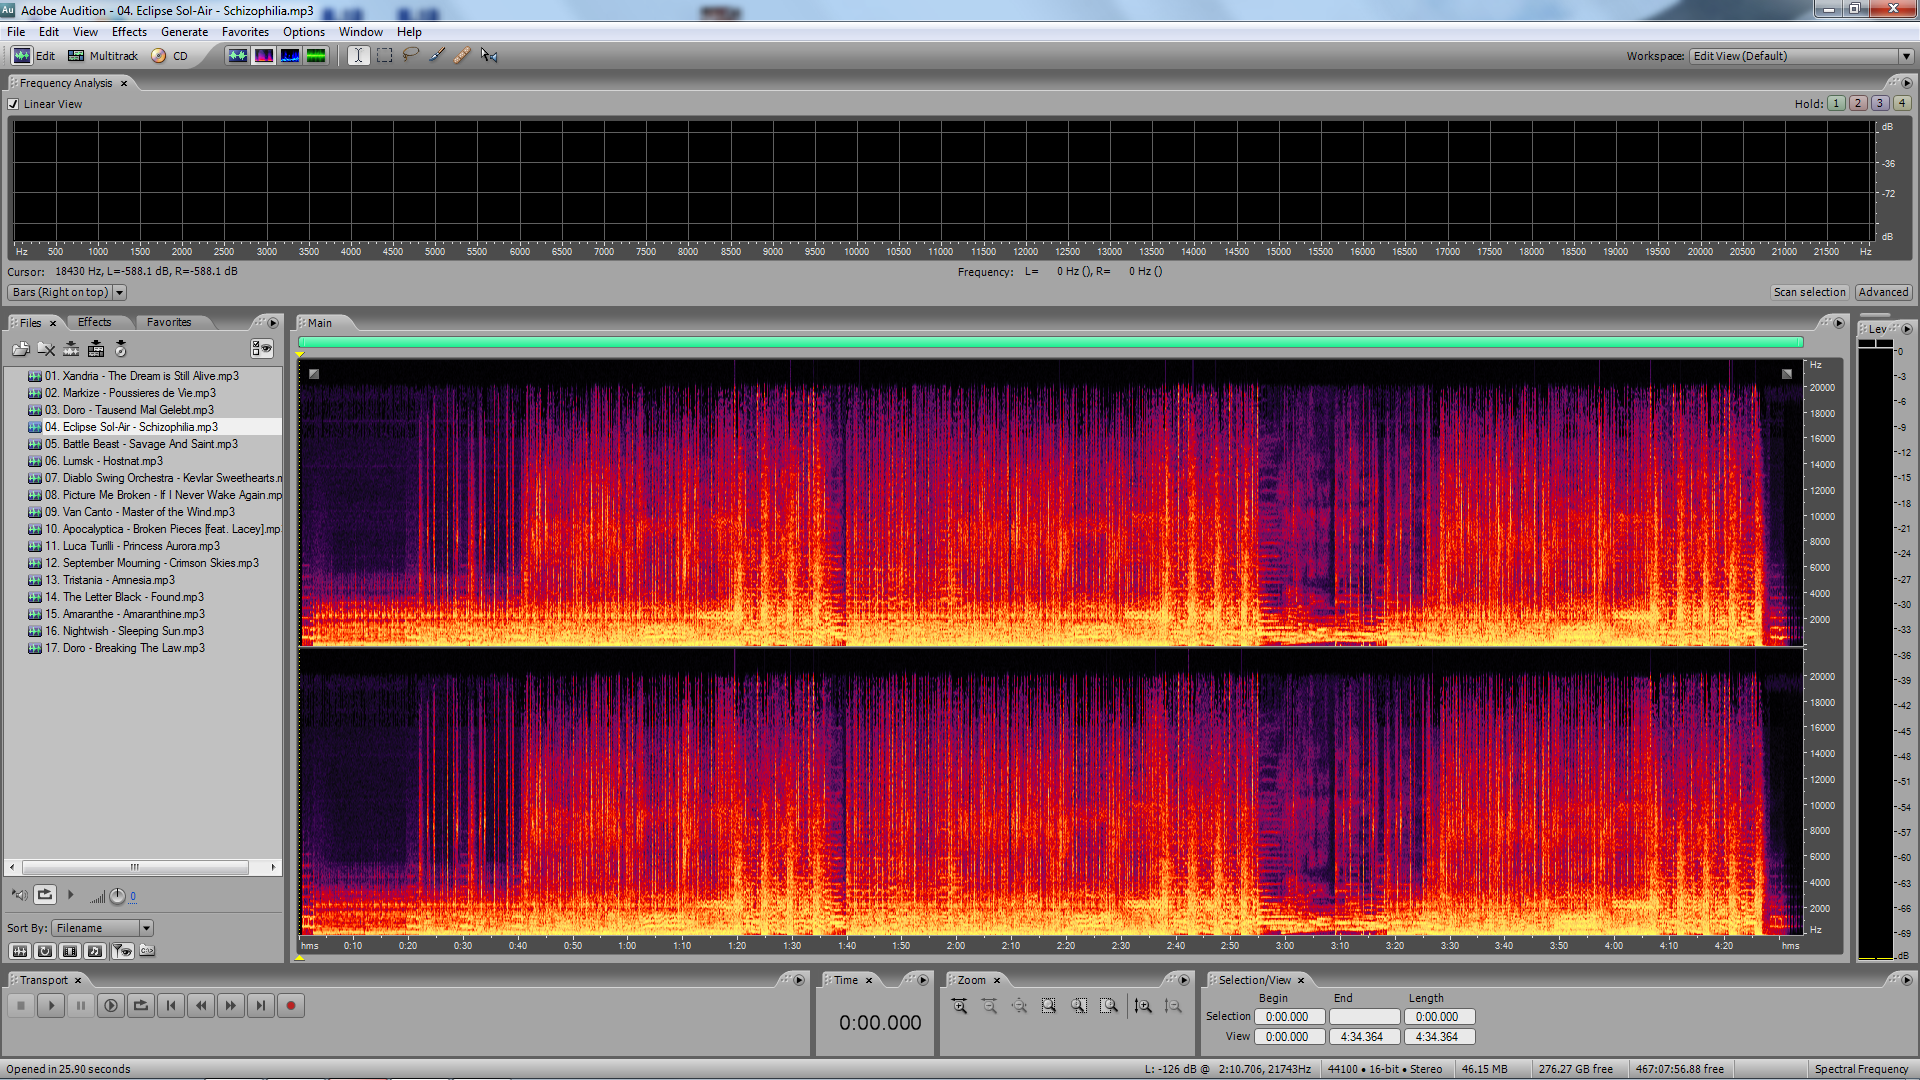Click the Scan selection button

pyautogui.click(x=1809, y=292)
